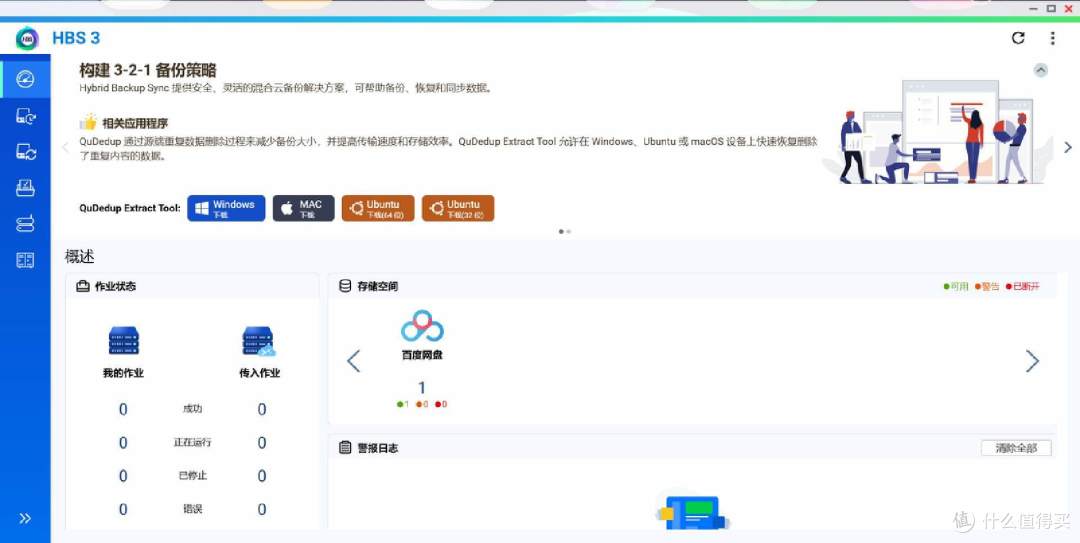Open the Storage Spaces sidebar icon
The width and height of the screenshot is (1080, 543).
click(x=25, y=223)
